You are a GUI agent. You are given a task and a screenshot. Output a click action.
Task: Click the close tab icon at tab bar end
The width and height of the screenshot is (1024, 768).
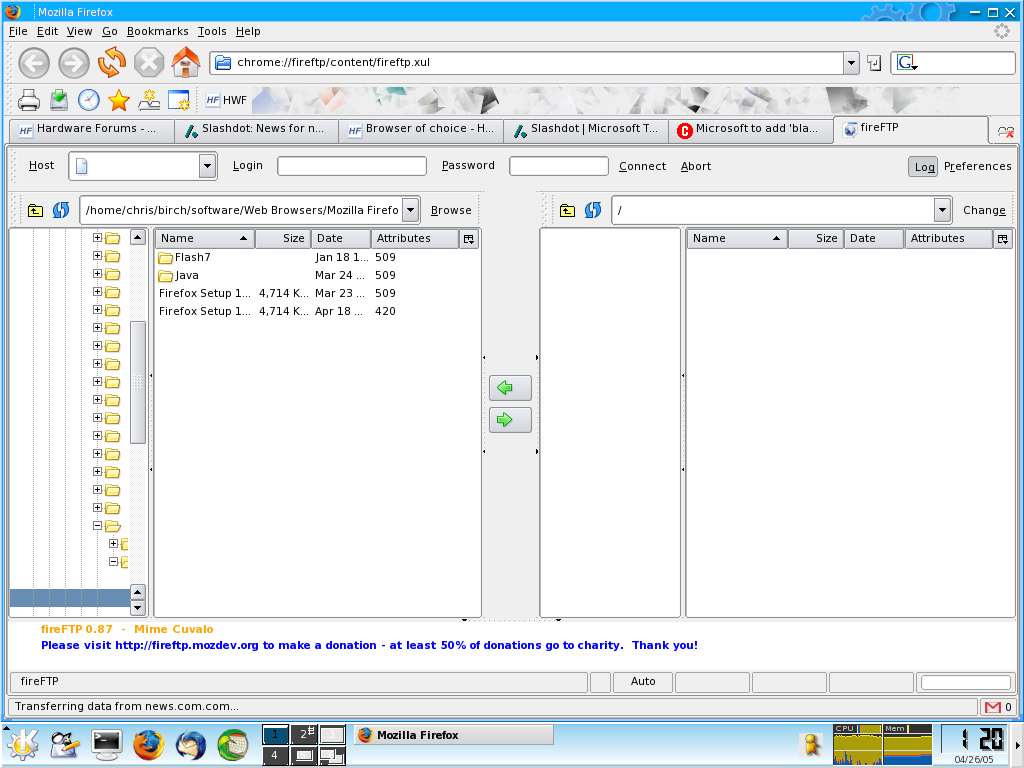[1006, 132]
